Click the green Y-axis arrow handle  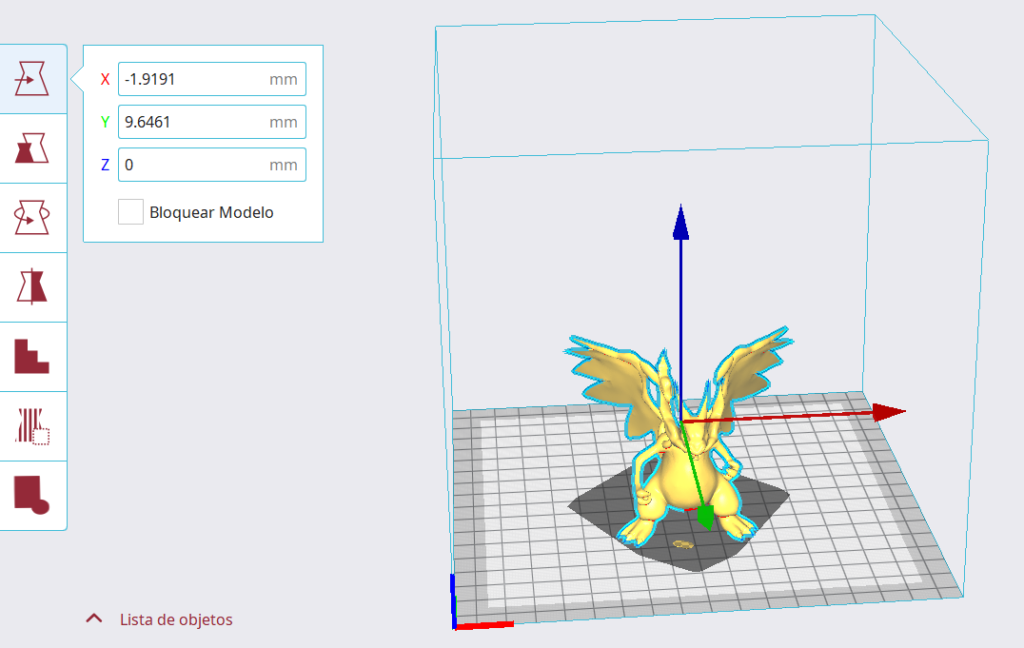[x=706, y=515]
